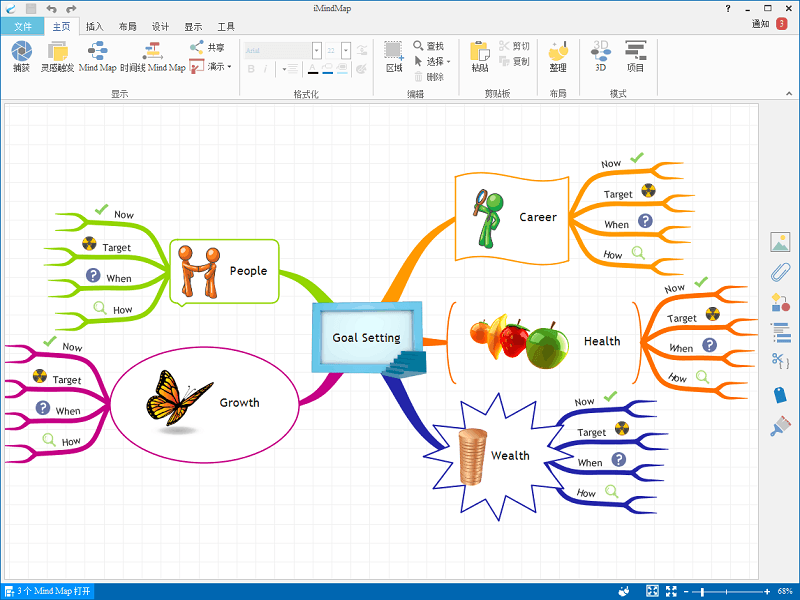Select the People branch box

(224, 271)
